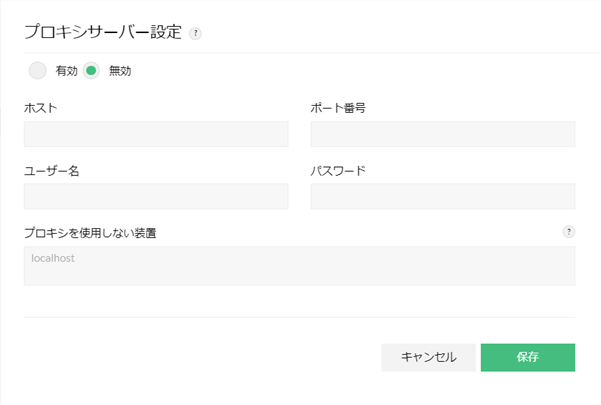Select the 有効 radio button
This screenshot has width=601, height=405.
(37, 71)
